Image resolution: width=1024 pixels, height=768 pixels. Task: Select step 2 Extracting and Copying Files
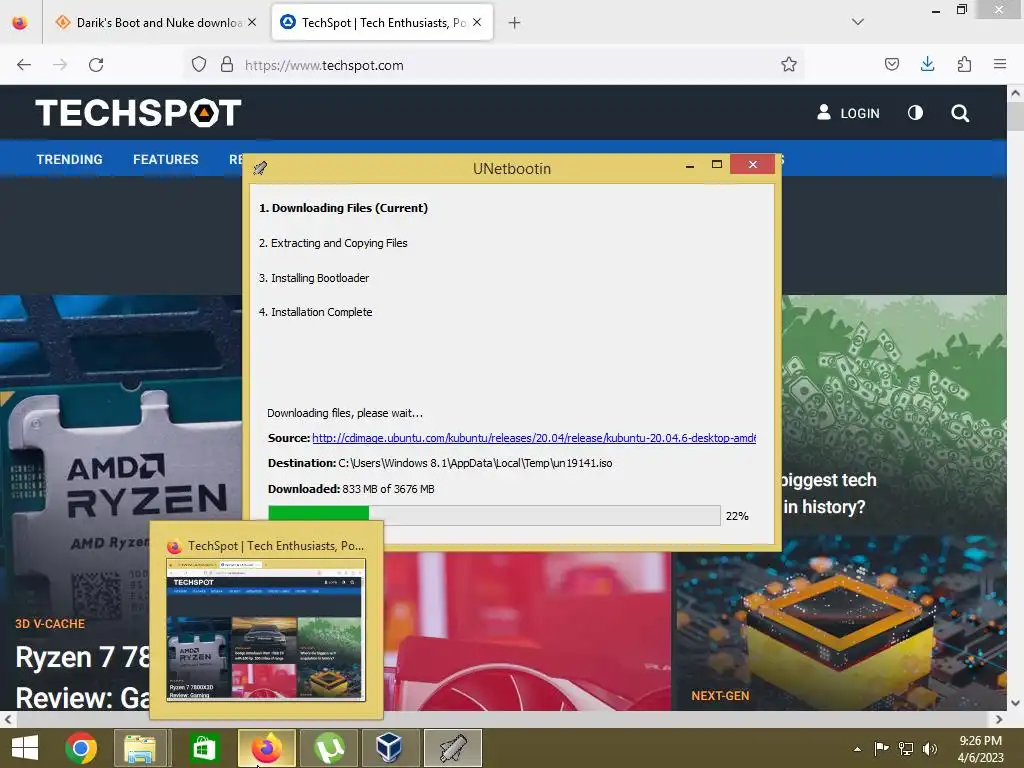pos(333,243)
